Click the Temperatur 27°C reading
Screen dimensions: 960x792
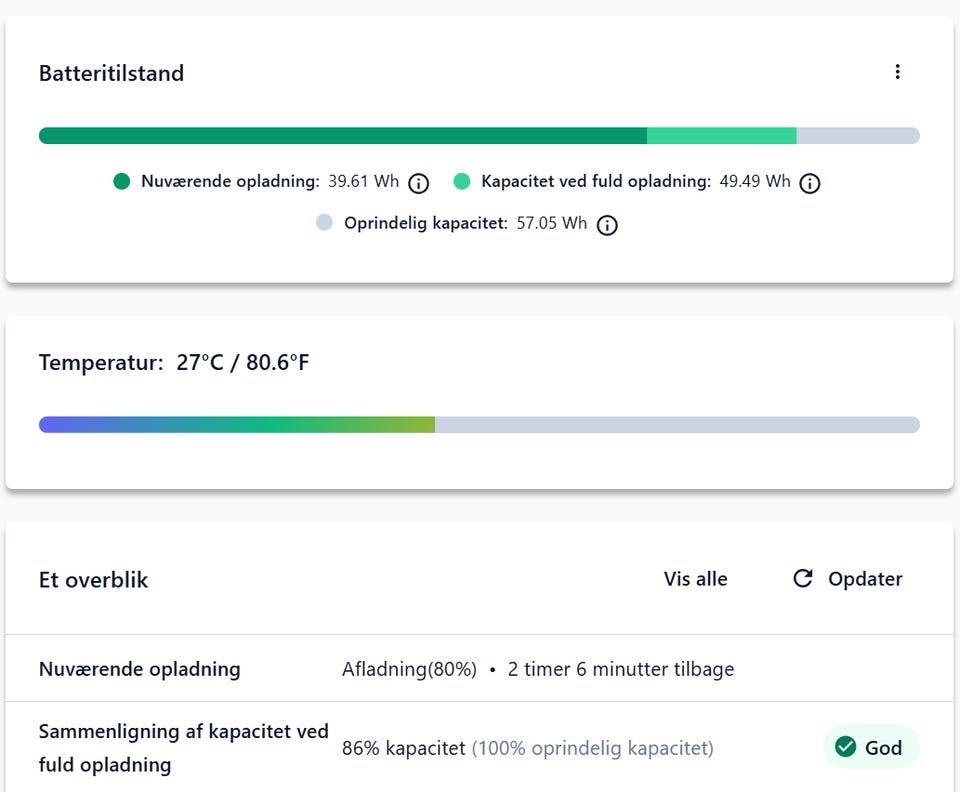point(174,362)
